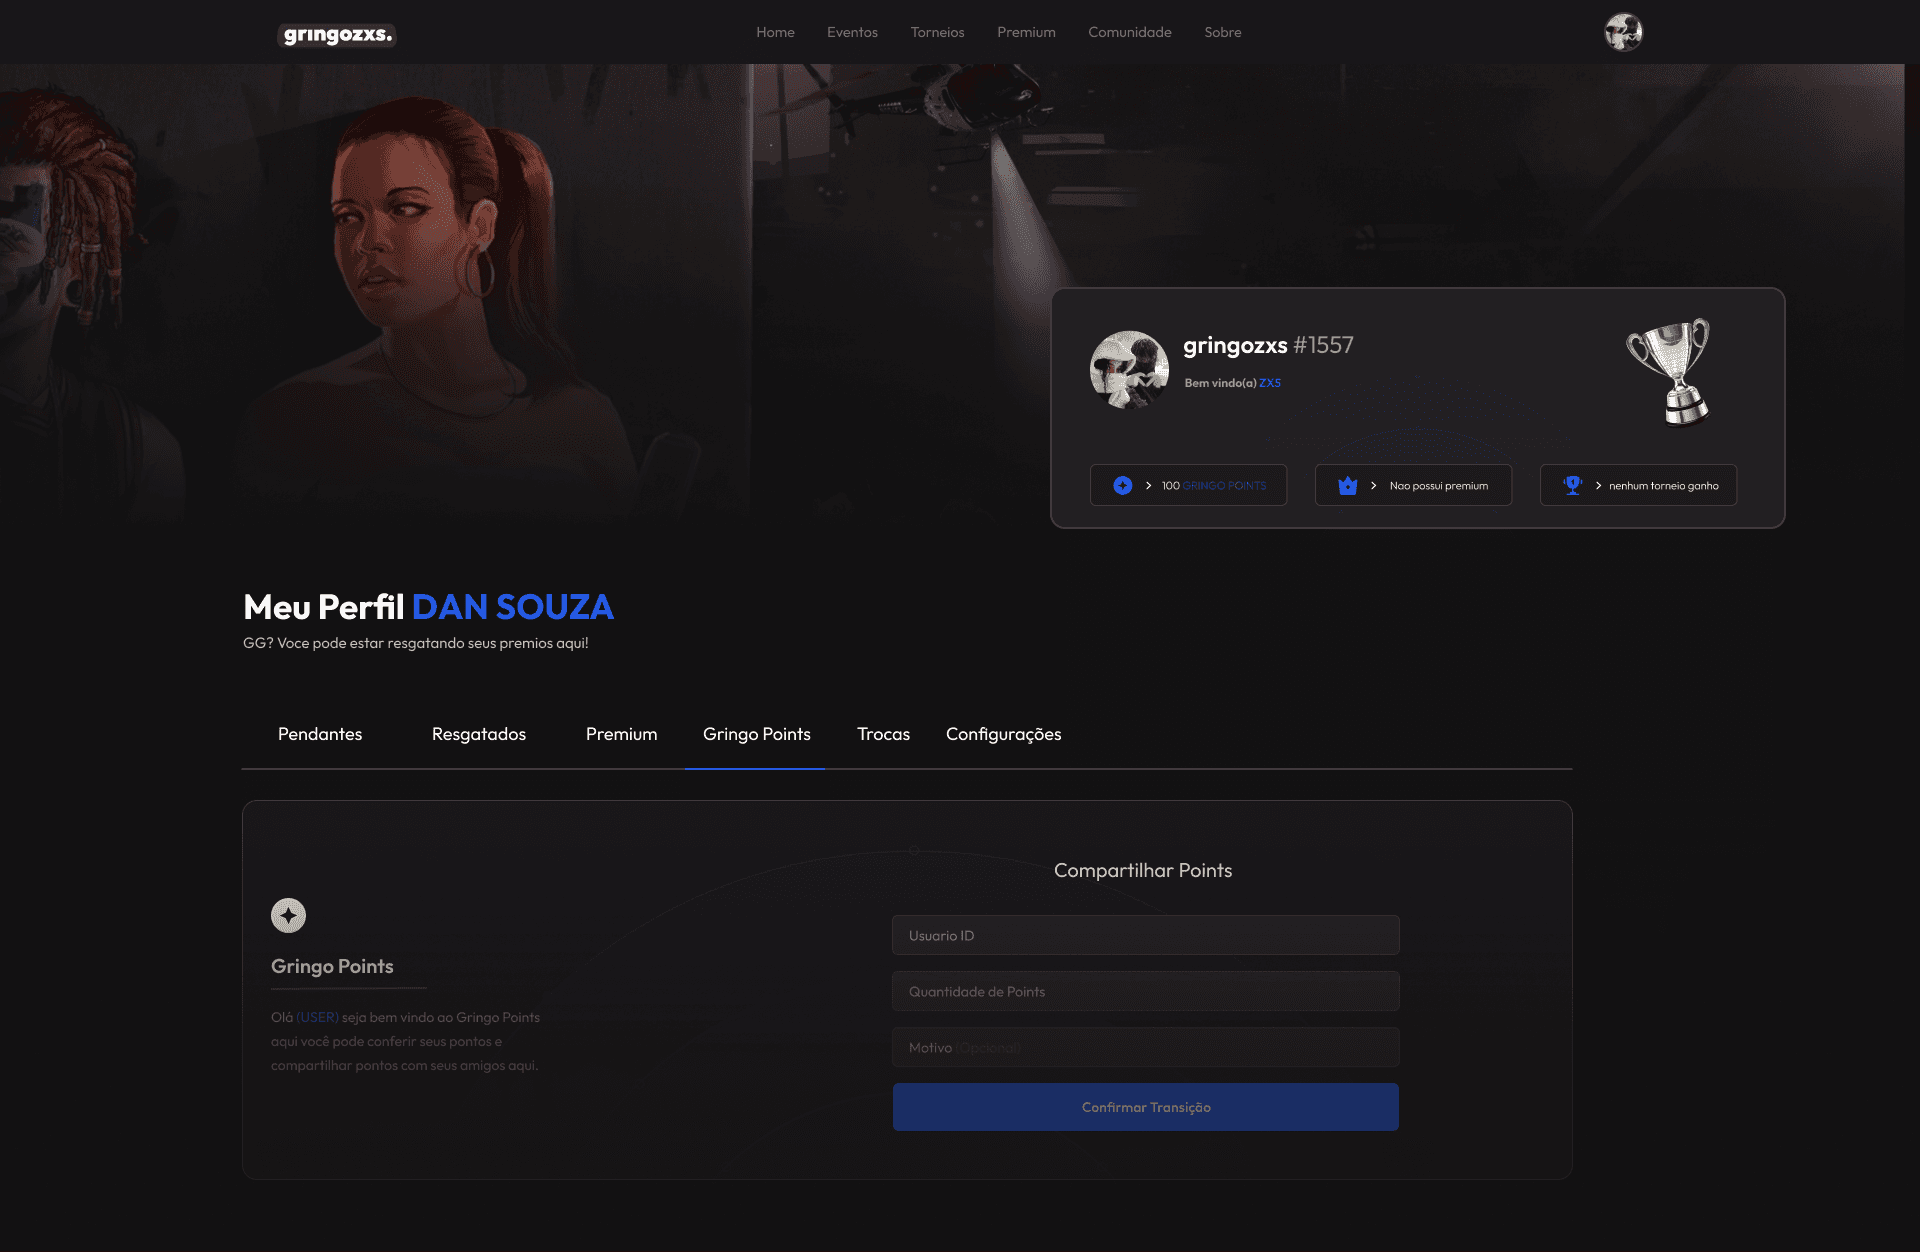The height and width of the screenshot is (1252, 1920).
Task: Click the profile card avatar picture
Action: click(1129, 369)
